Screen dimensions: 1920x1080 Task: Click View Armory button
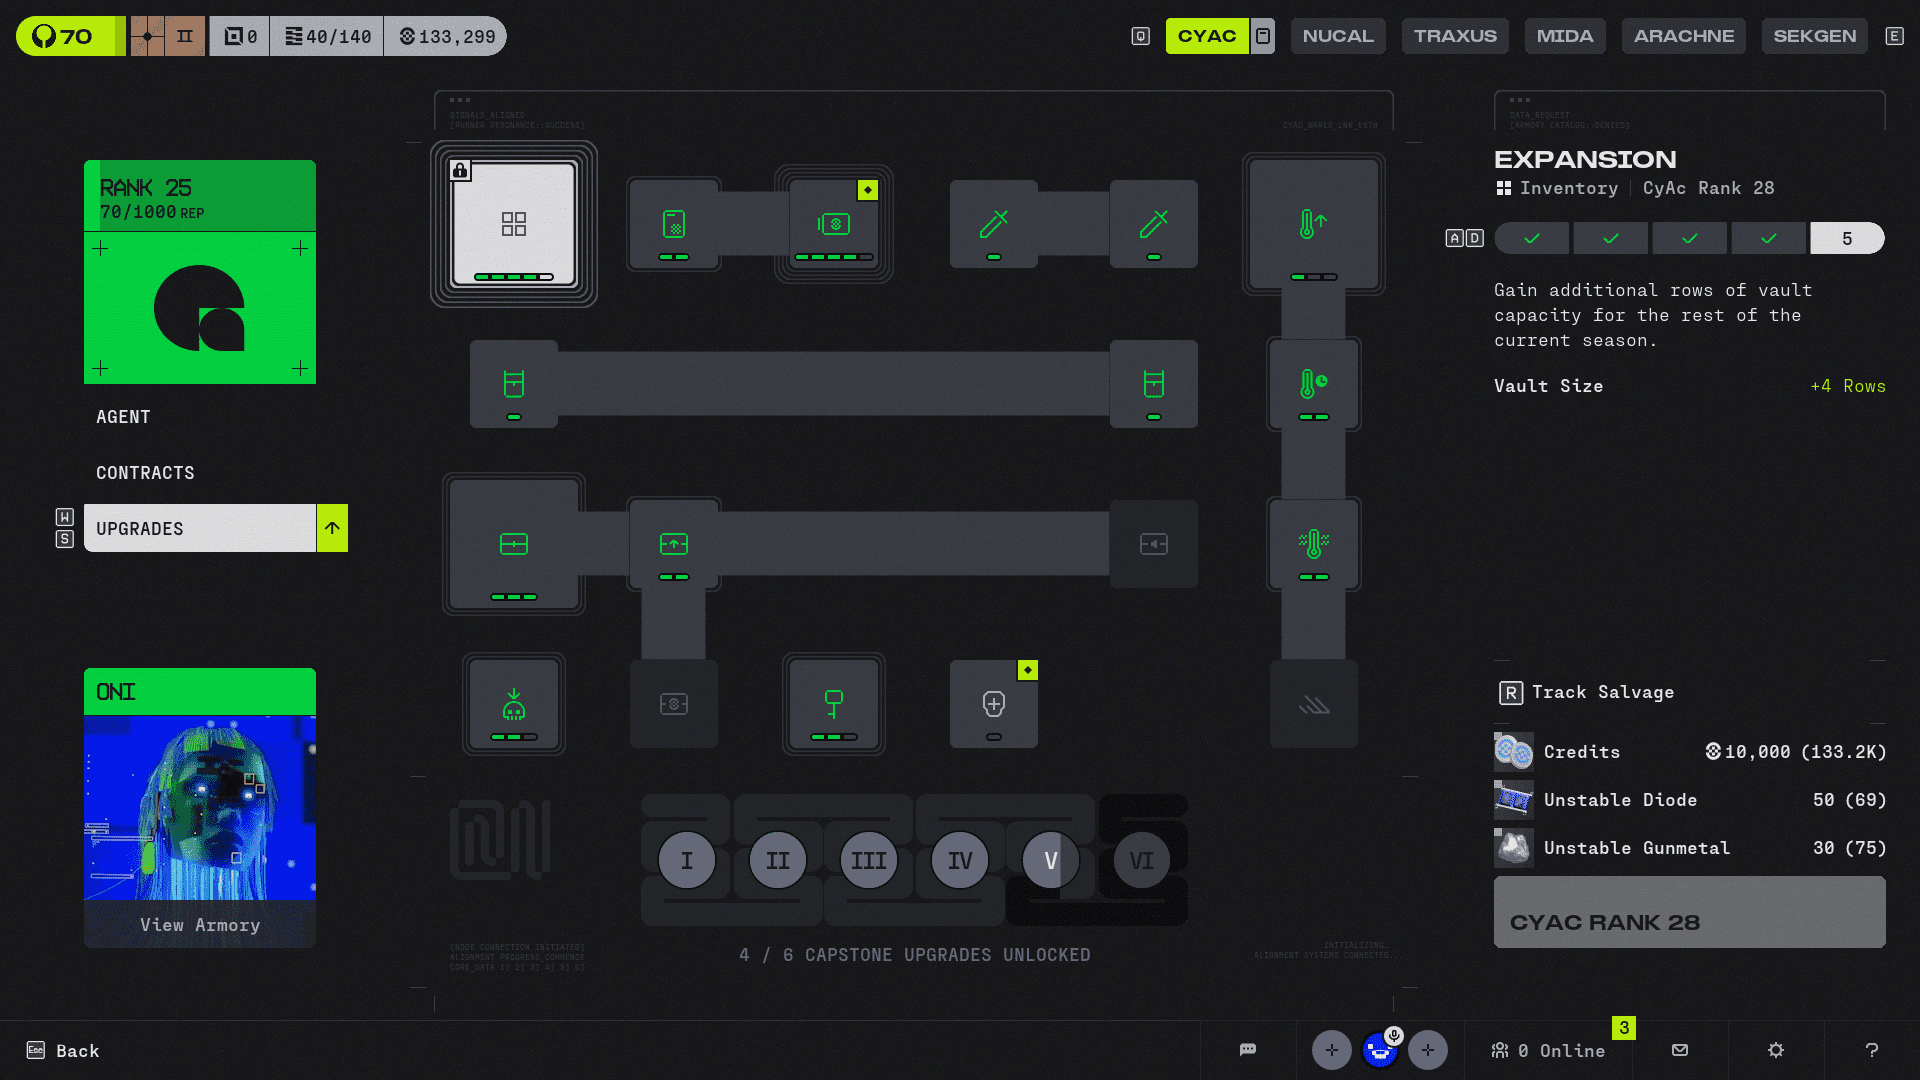coord(200,925)
